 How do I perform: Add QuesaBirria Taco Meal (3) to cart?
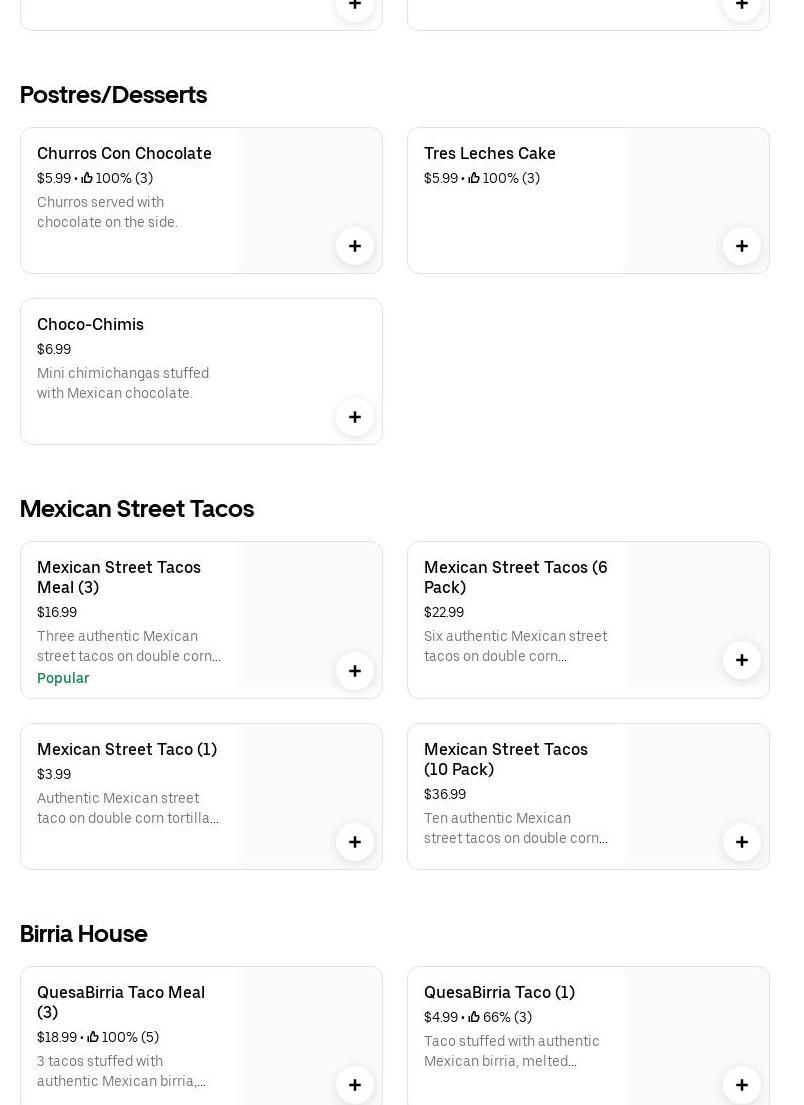355,1085
